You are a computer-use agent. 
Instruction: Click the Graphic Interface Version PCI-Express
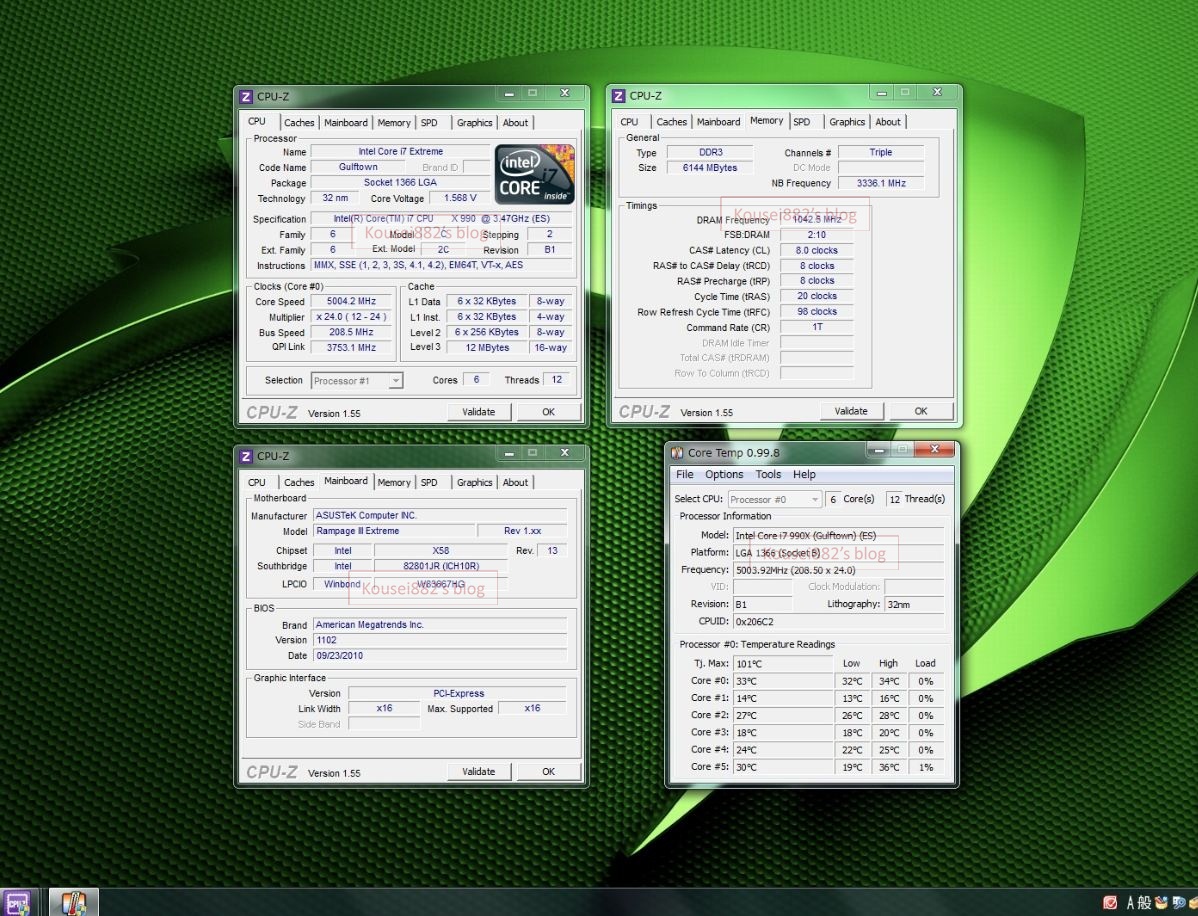tap(458, 694)
